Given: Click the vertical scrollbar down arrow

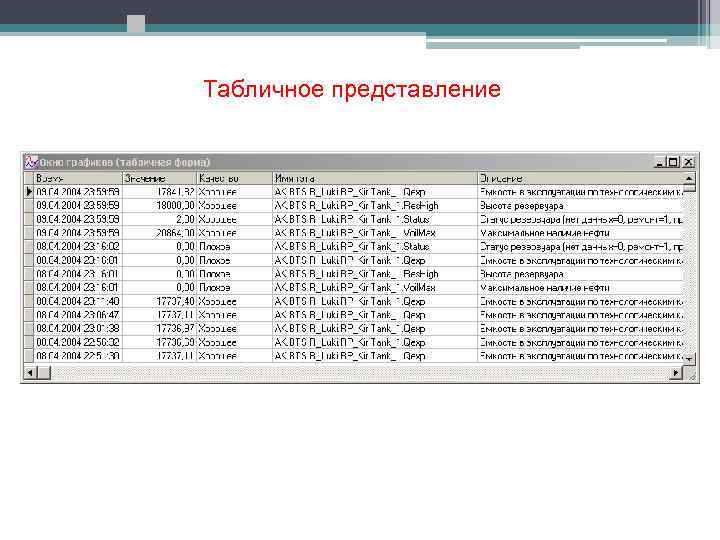Looking at the screenshot, I should pyautogui.click(x=689, y=359).
